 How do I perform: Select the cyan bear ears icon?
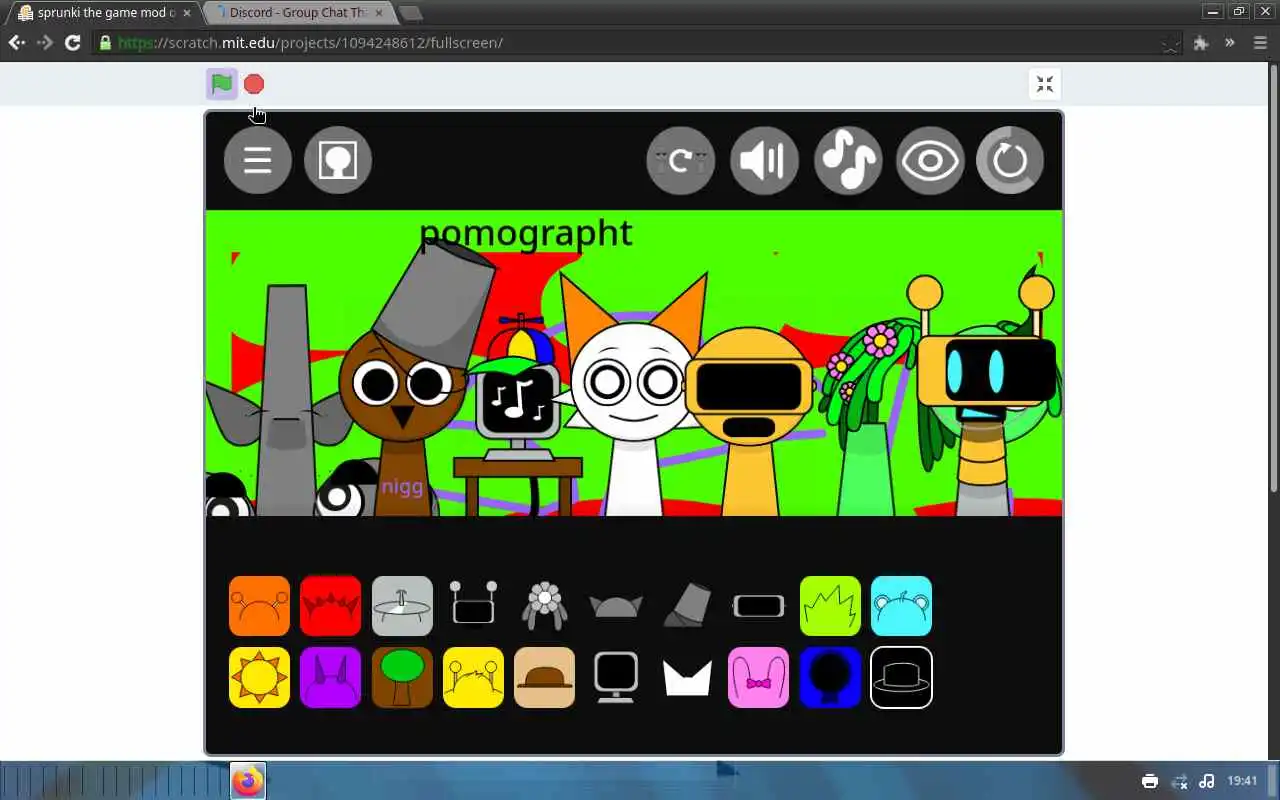point(901,606)
